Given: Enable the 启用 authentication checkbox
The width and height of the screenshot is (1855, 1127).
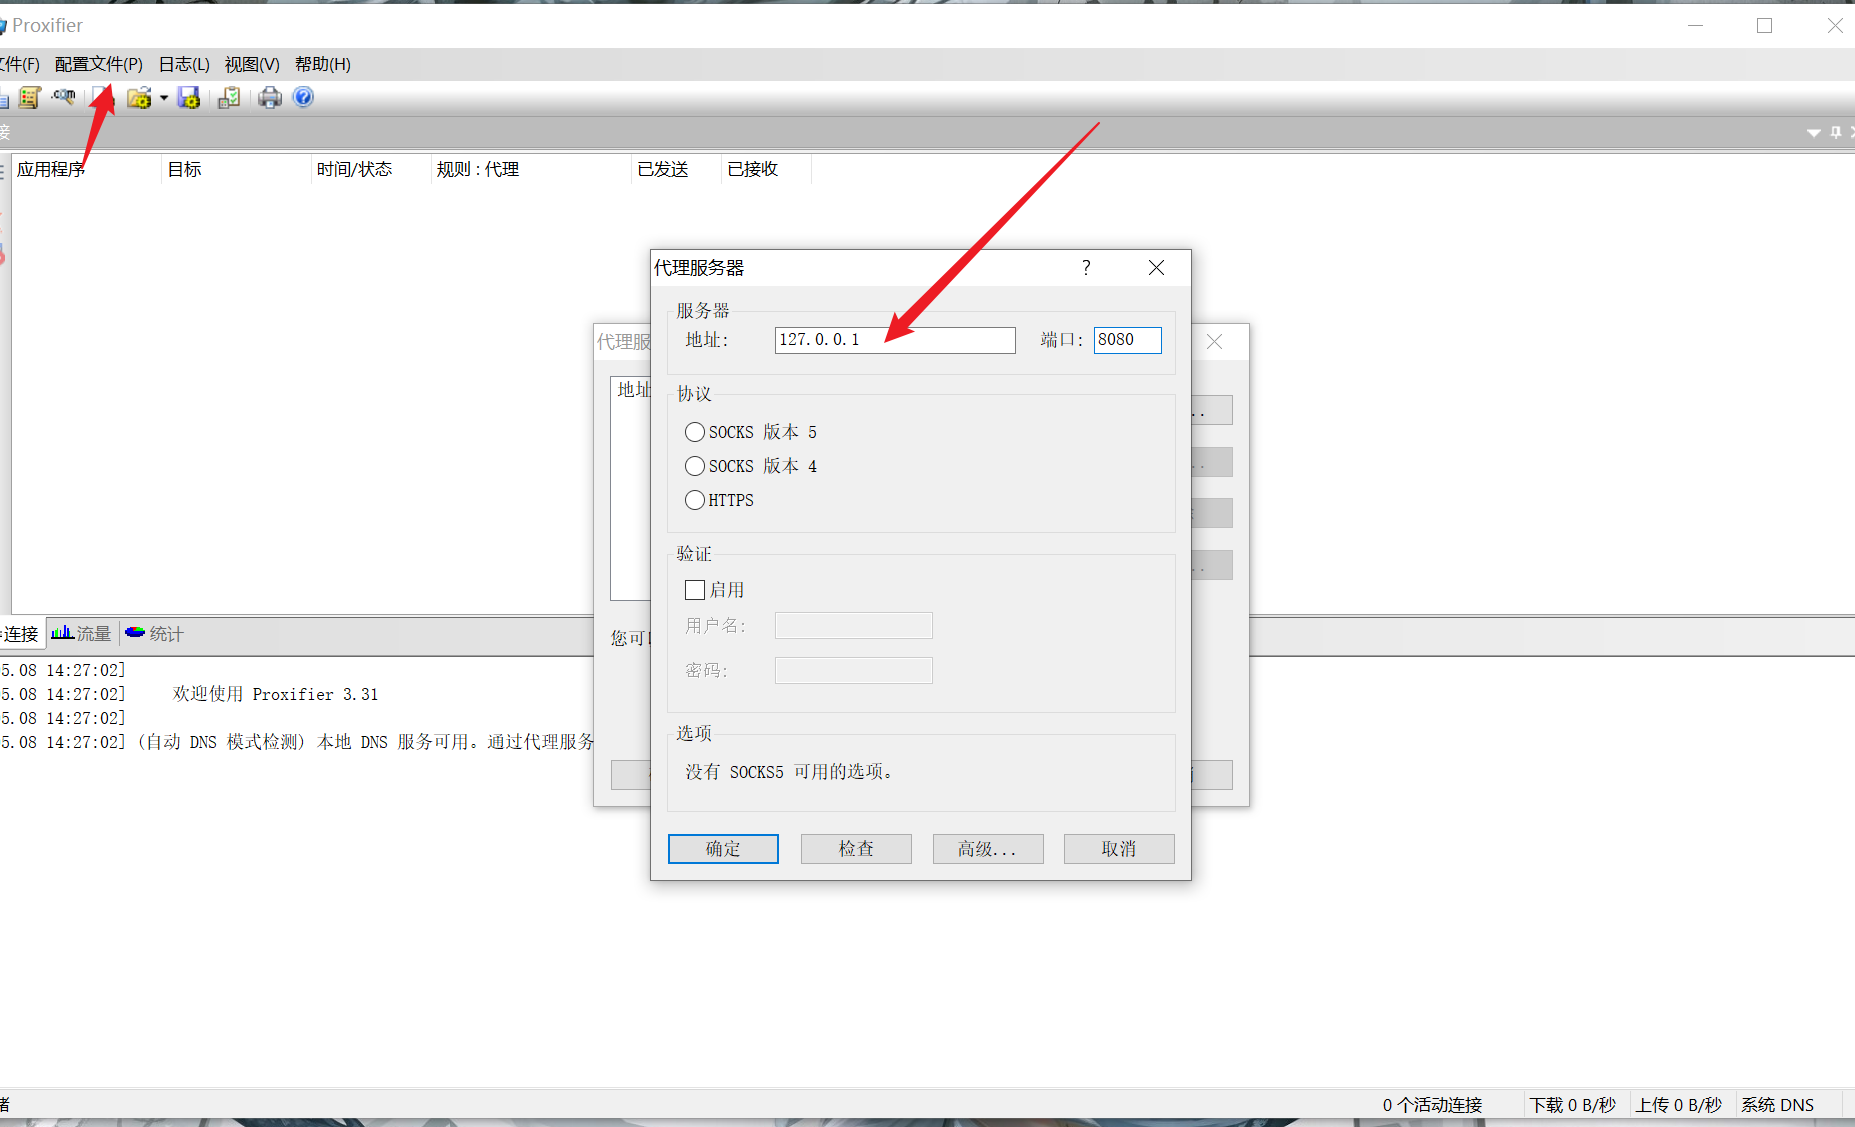Looking at the screenshot, I should [x=695, y=589].
